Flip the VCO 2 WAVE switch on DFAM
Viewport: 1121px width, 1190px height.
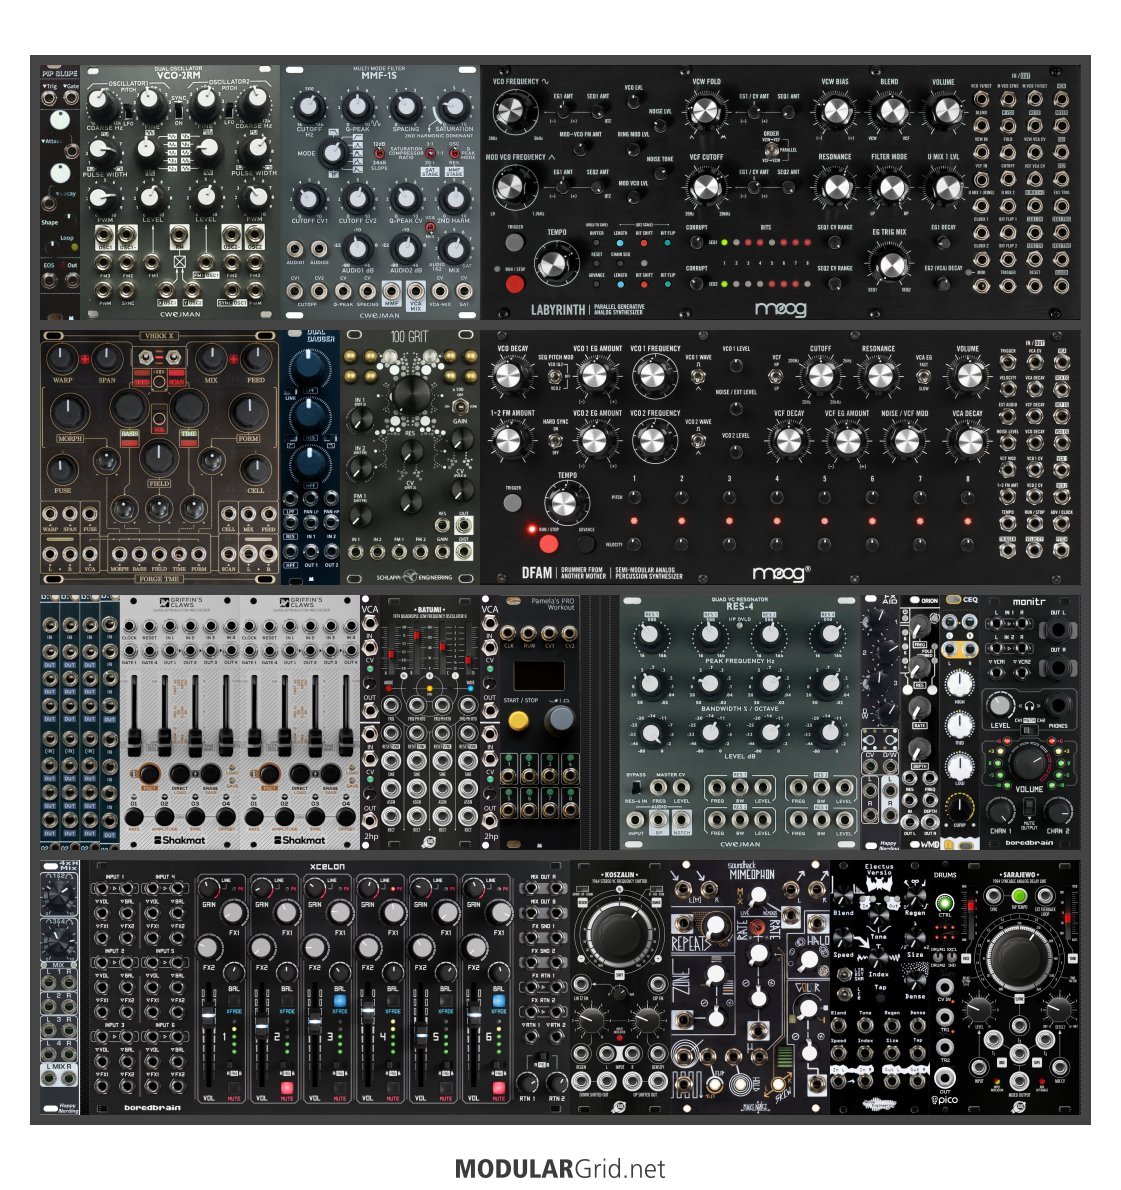pyautogui.click(x=698, y=440)
